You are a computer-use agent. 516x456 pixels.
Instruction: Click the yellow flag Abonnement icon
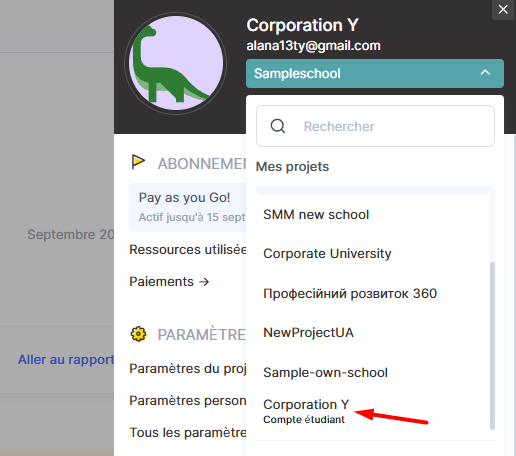[138, 162]
